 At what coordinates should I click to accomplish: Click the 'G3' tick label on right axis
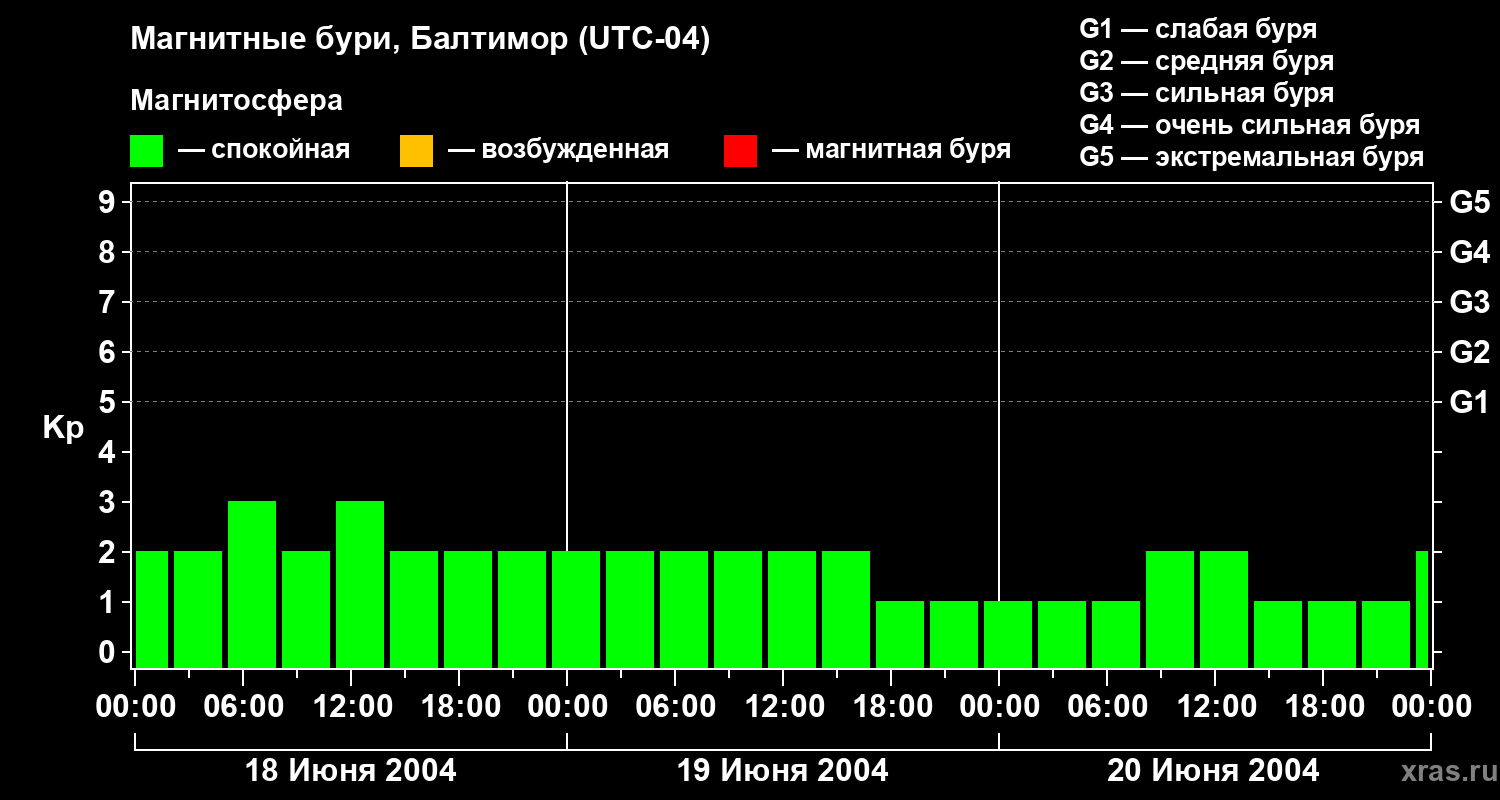(x=1469, y=302)
